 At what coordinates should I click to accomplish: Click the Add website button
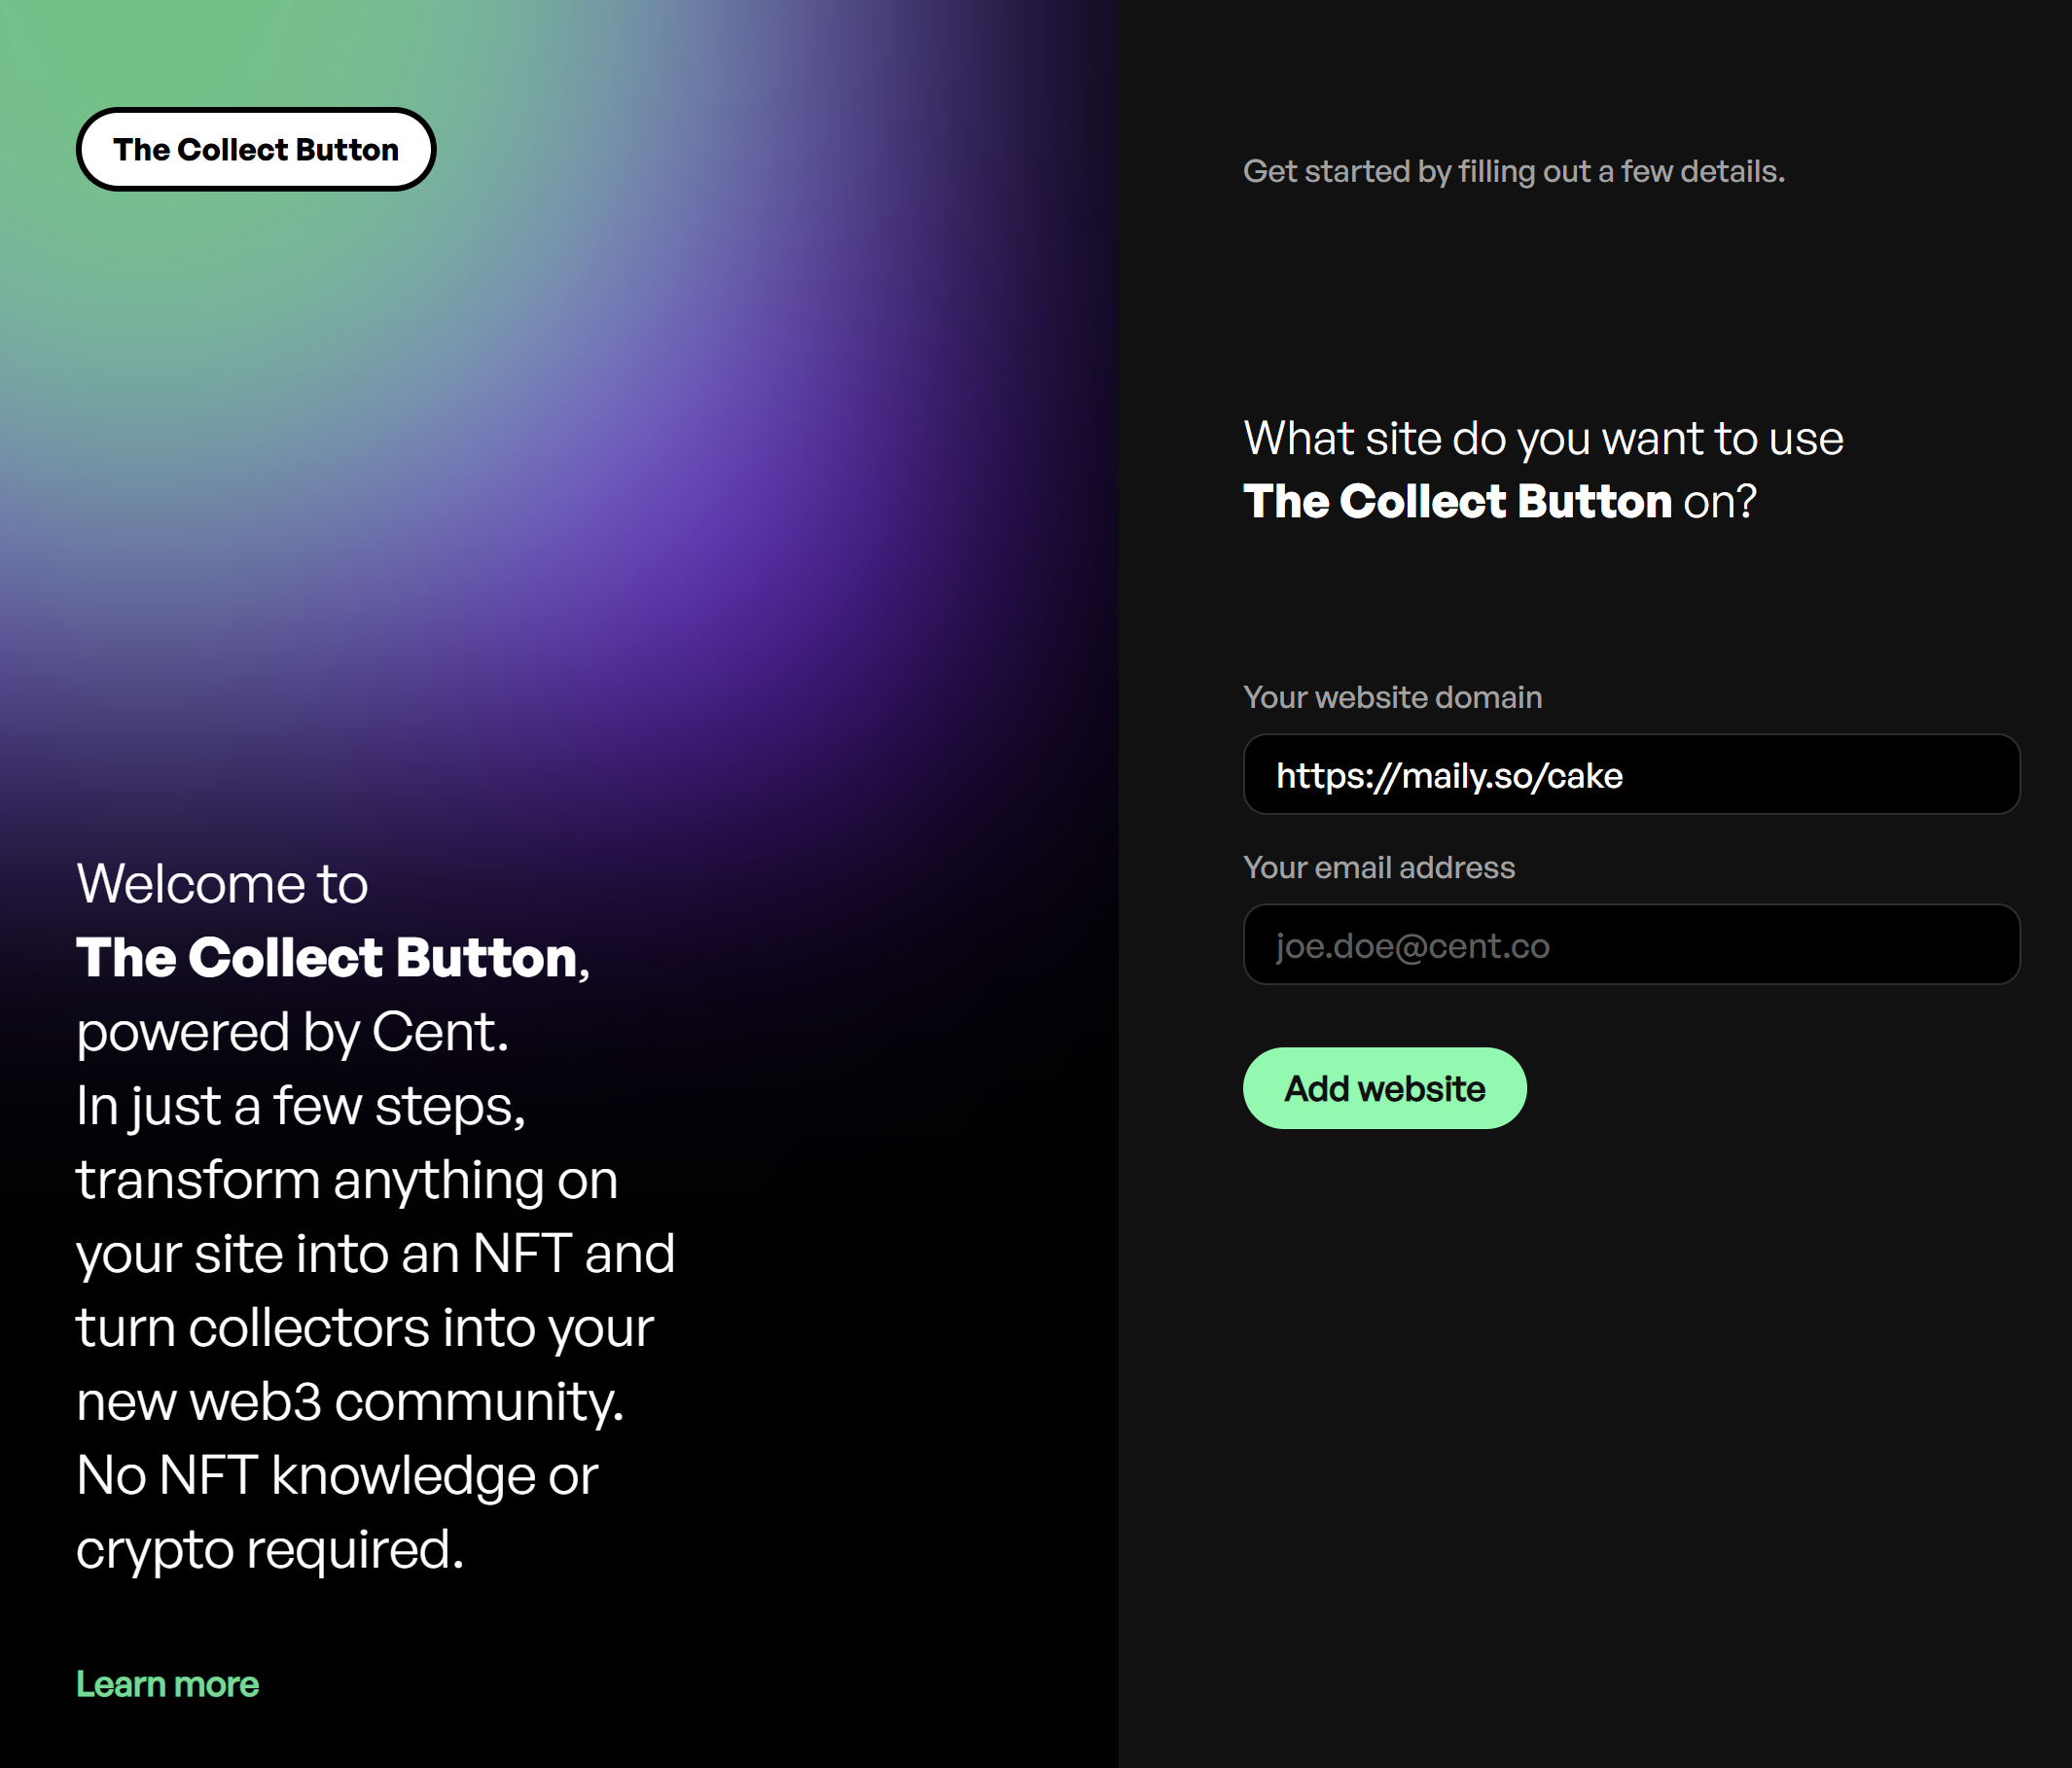point(1384,1088)
